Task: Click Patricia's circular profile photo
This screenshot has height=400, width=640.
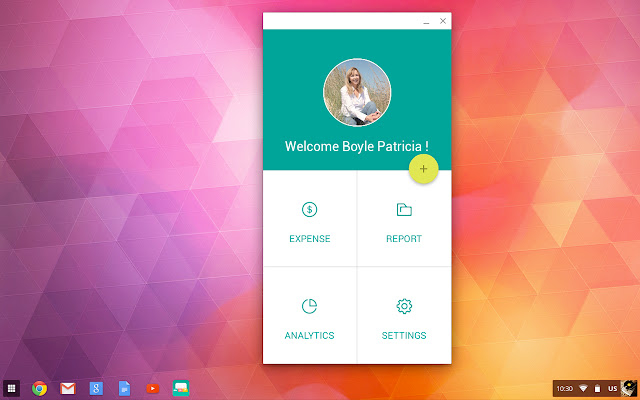Action: [357, 93]
